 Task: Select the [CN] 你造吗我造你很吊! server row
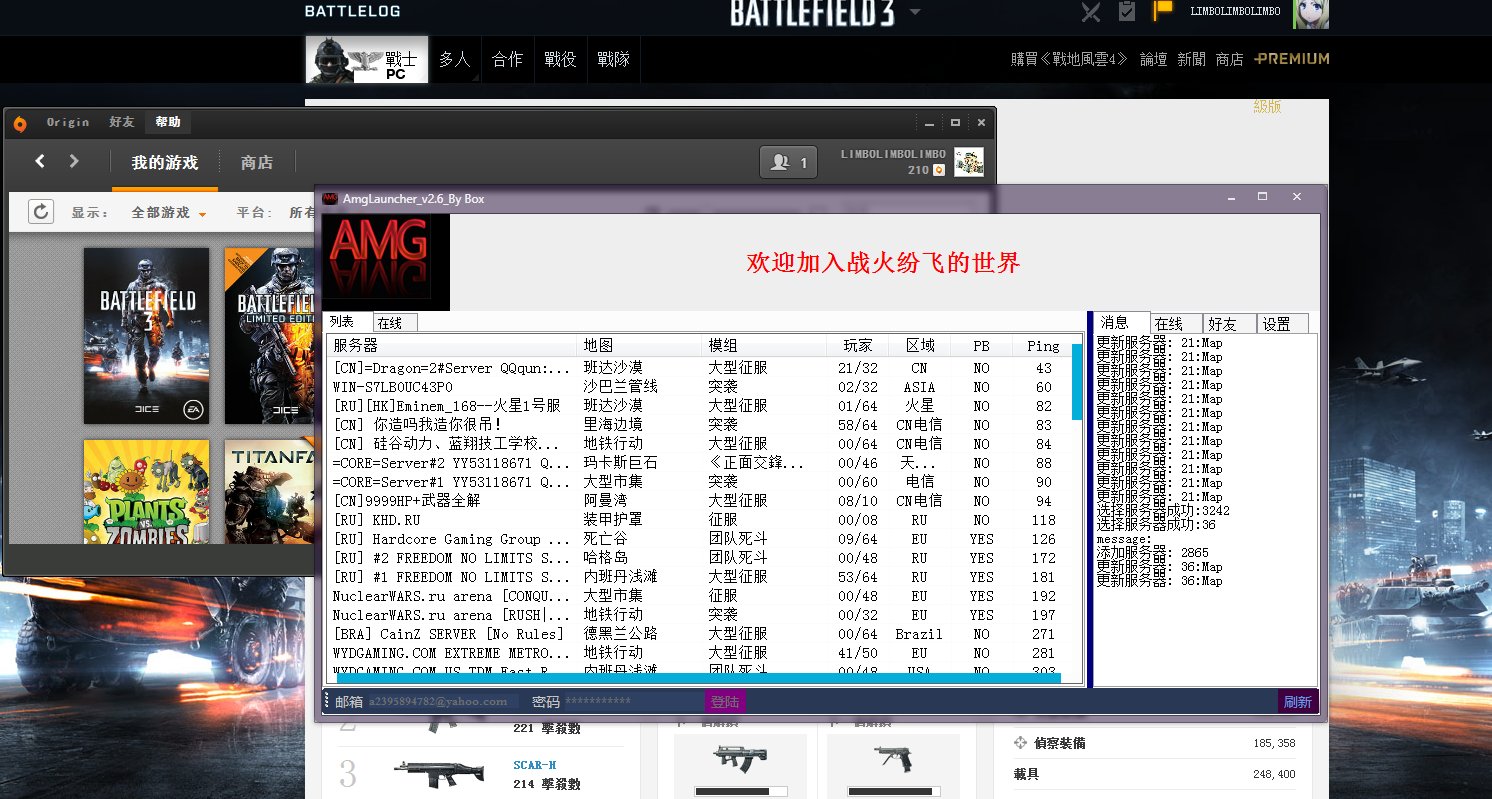(x=700, y=425)
